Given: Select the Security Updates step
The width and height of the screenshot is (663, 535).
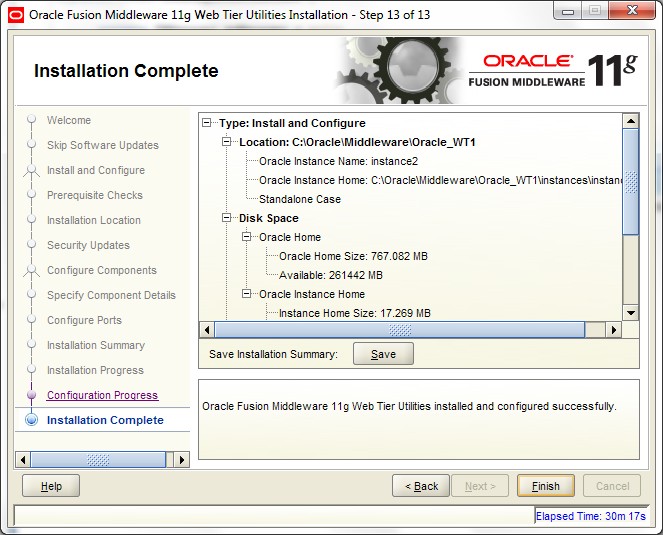Looking at the screenshot, I should coord(88,245).
